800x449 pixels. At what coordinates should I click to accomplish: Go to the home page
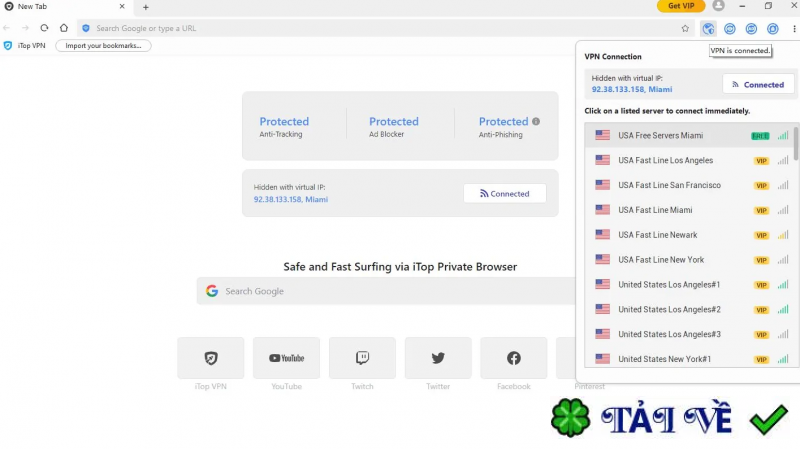[x=64, y=28]
